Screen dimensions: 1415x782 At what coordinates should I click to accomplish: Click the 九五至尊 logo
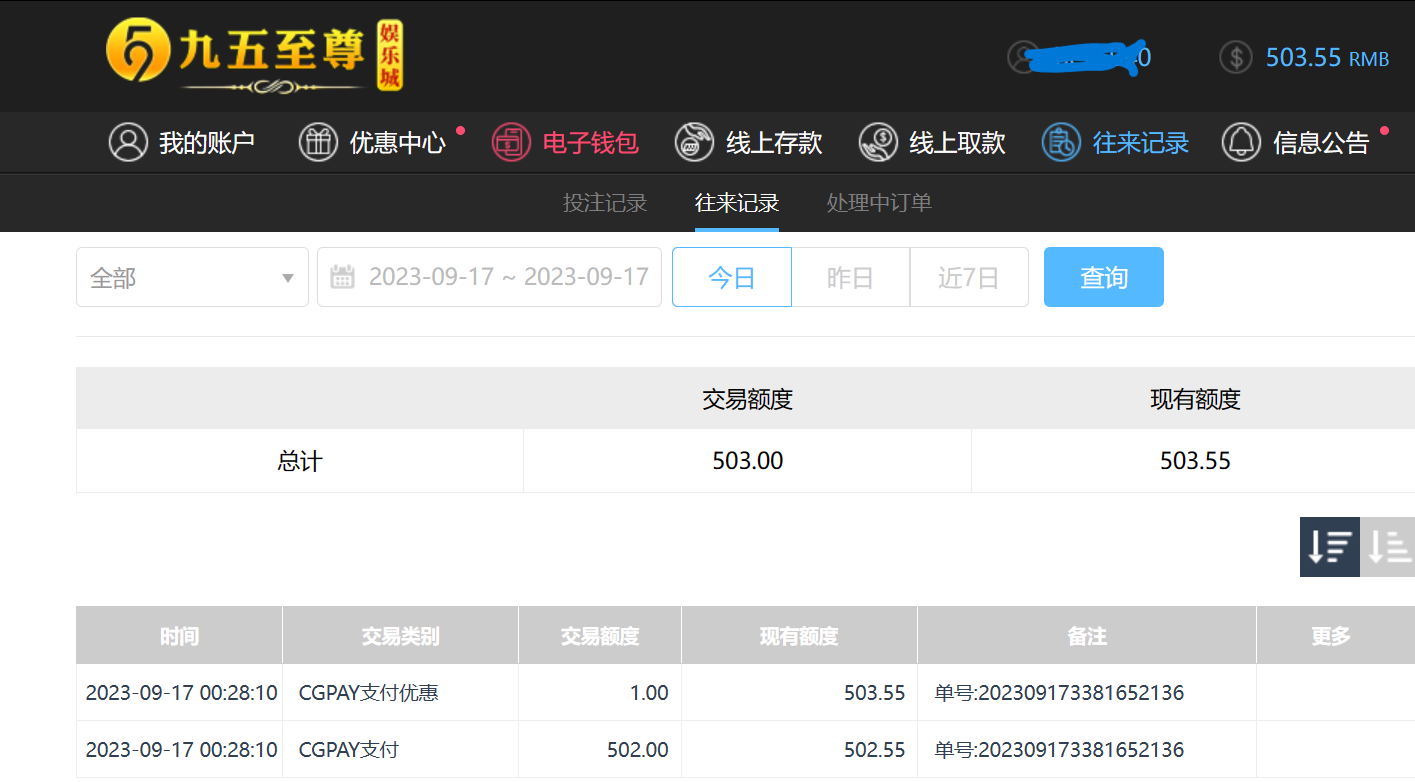tap(254, 56)
